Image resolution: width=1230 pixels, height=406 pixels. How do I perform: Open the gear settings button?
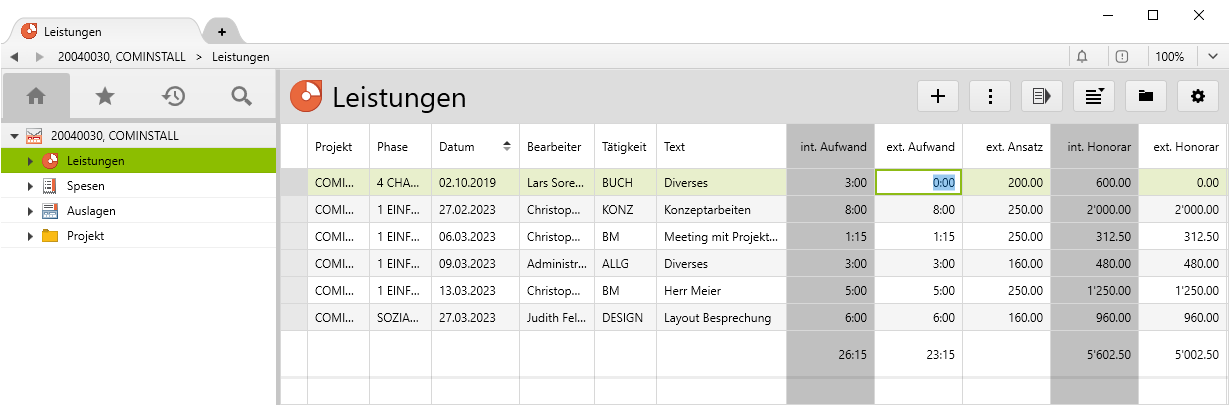click(x=1198, y=96)
